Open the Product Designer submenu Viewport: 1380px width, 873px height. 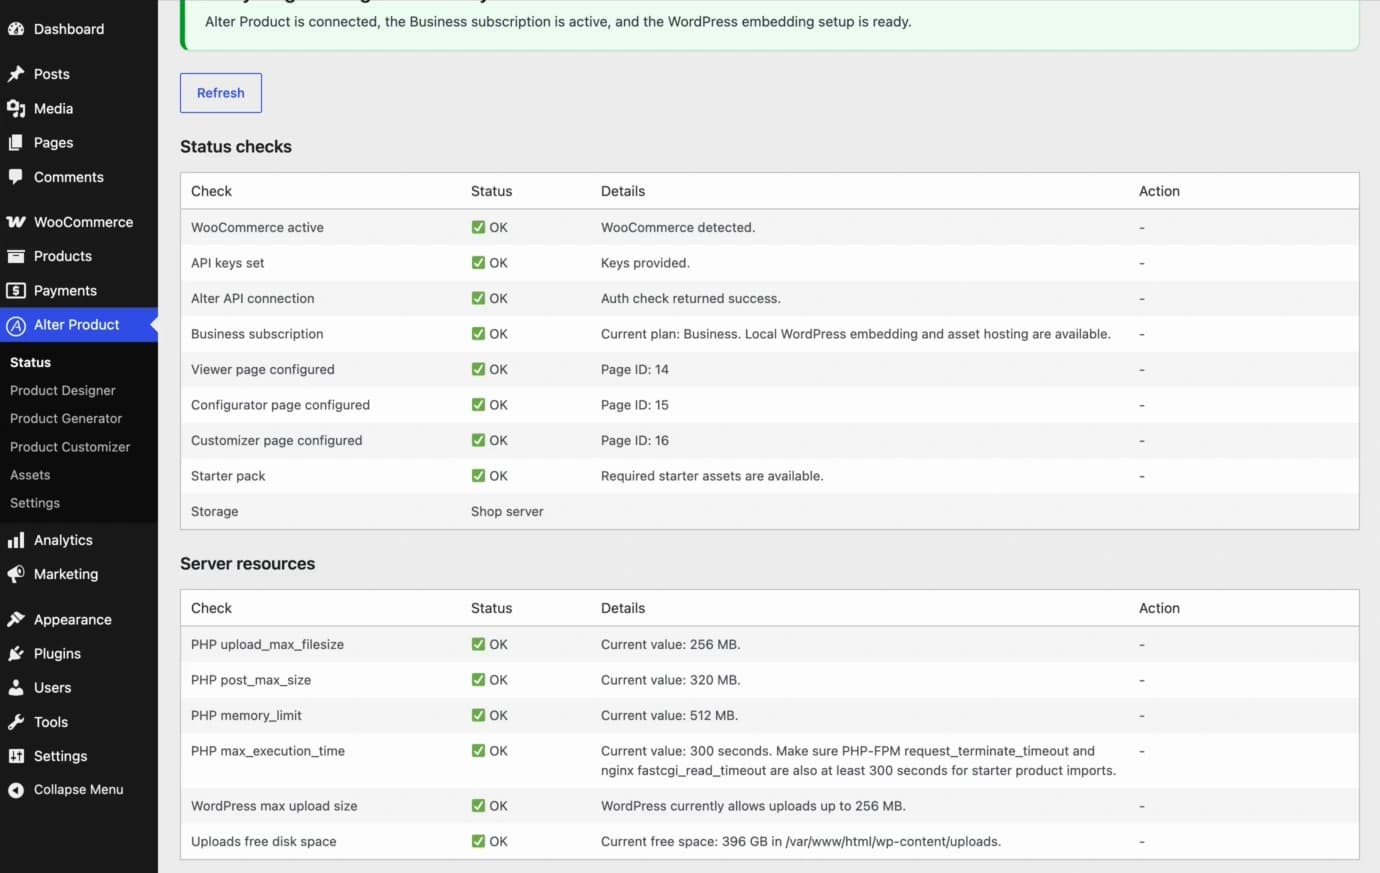[x=63, y=391]
